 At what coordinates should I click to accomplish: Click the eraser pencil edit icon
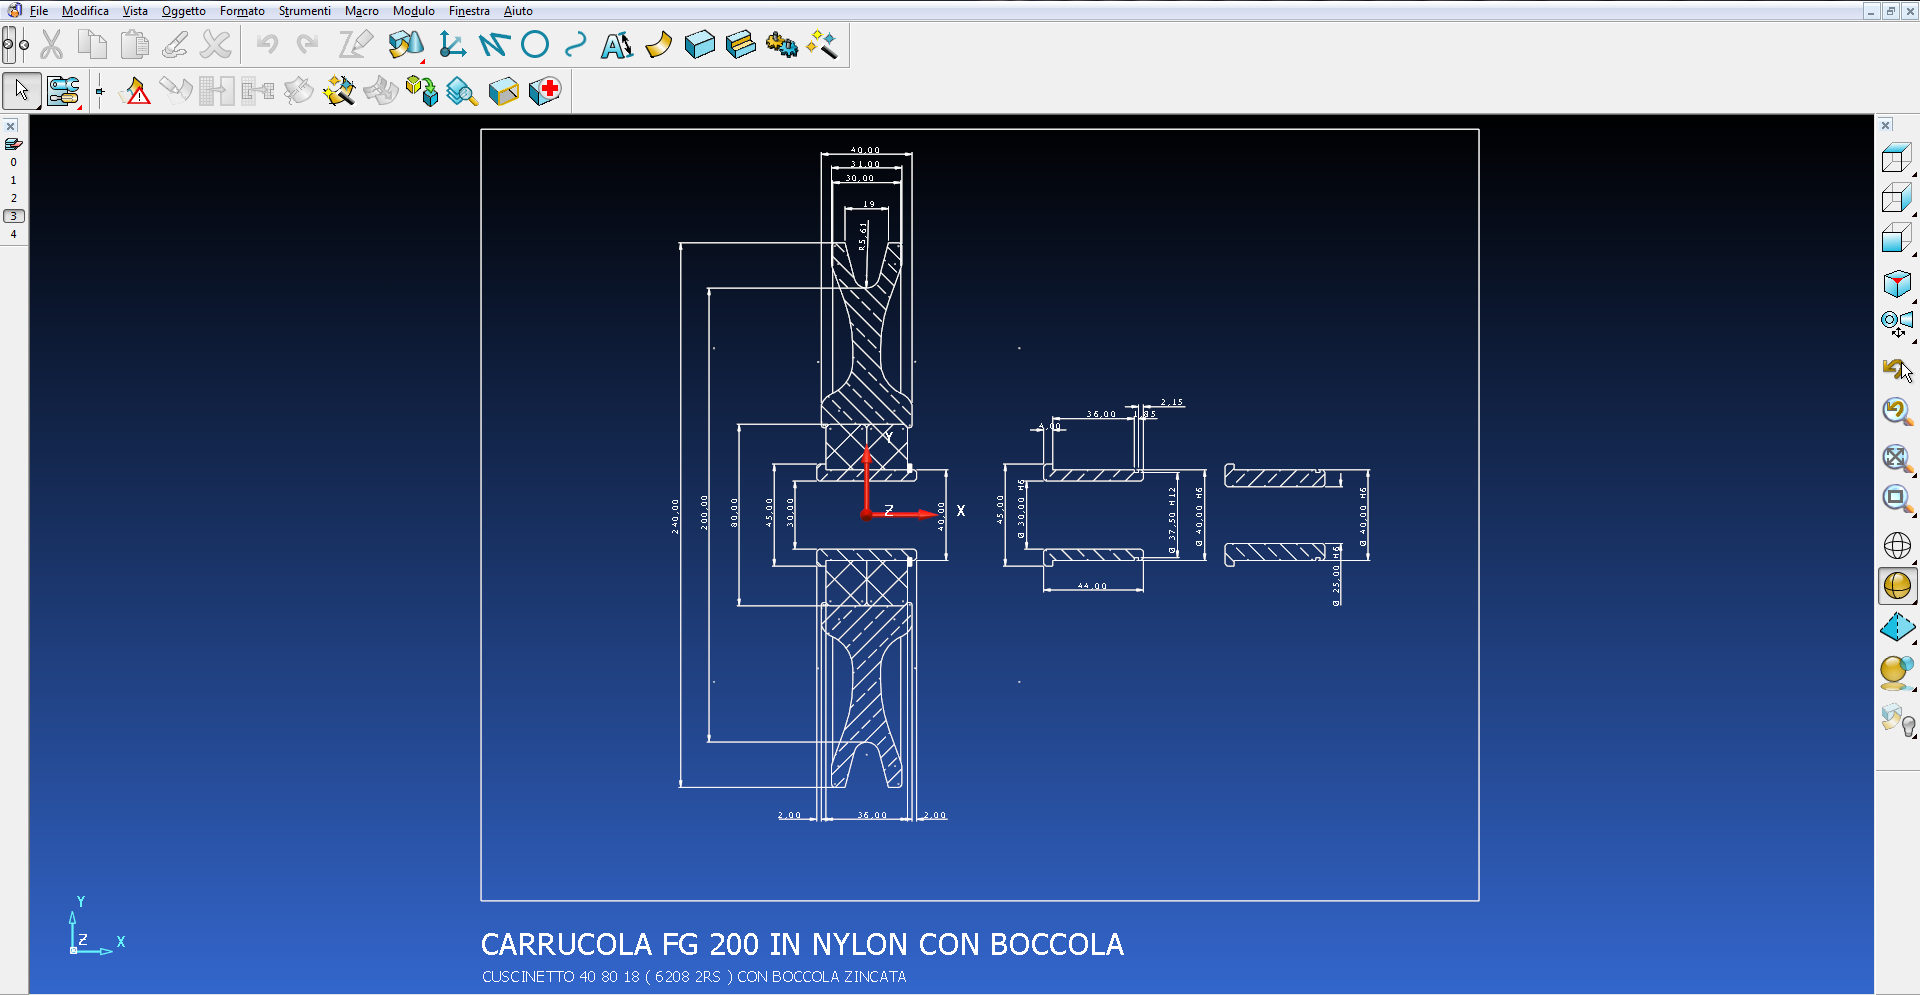coord(175,45)
